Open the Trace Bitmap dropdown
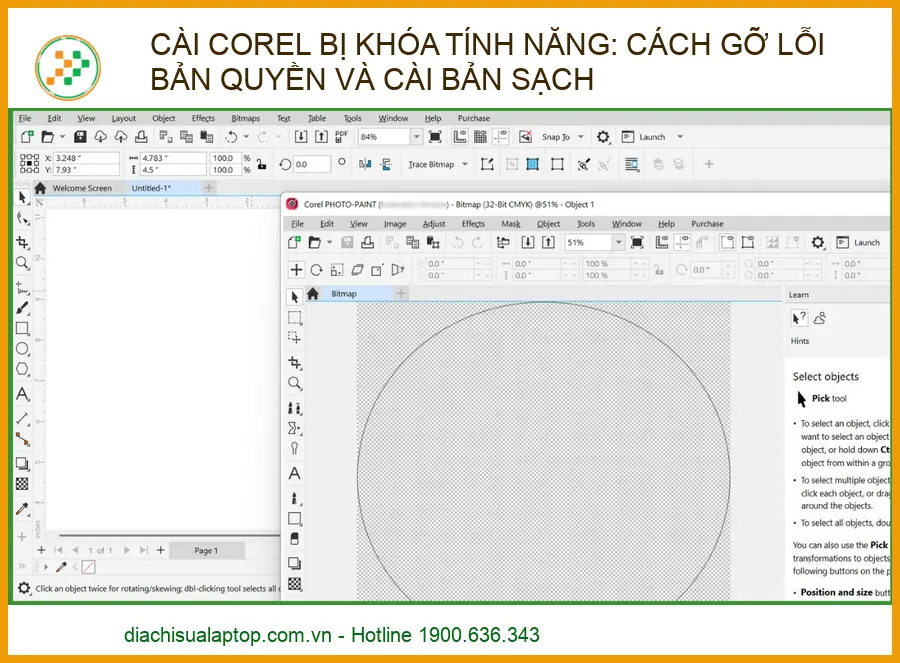This screenshot has width=900, height=663. pos(465,164)
